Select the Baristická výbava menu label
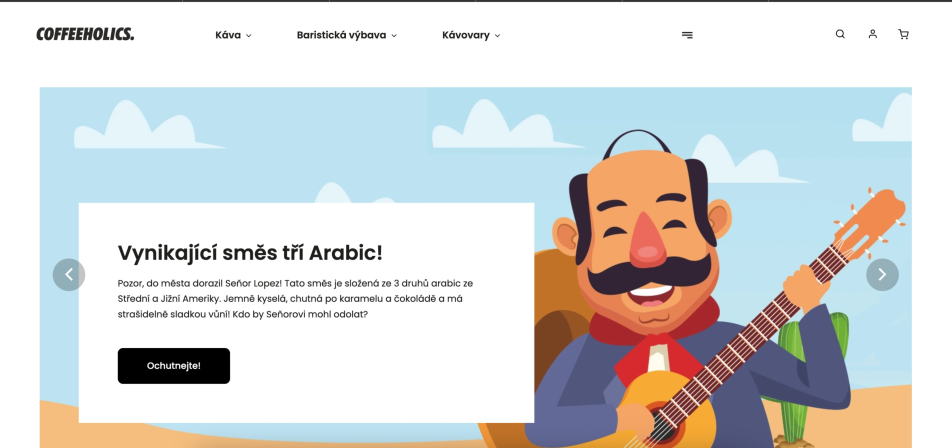 click(341, 35)
